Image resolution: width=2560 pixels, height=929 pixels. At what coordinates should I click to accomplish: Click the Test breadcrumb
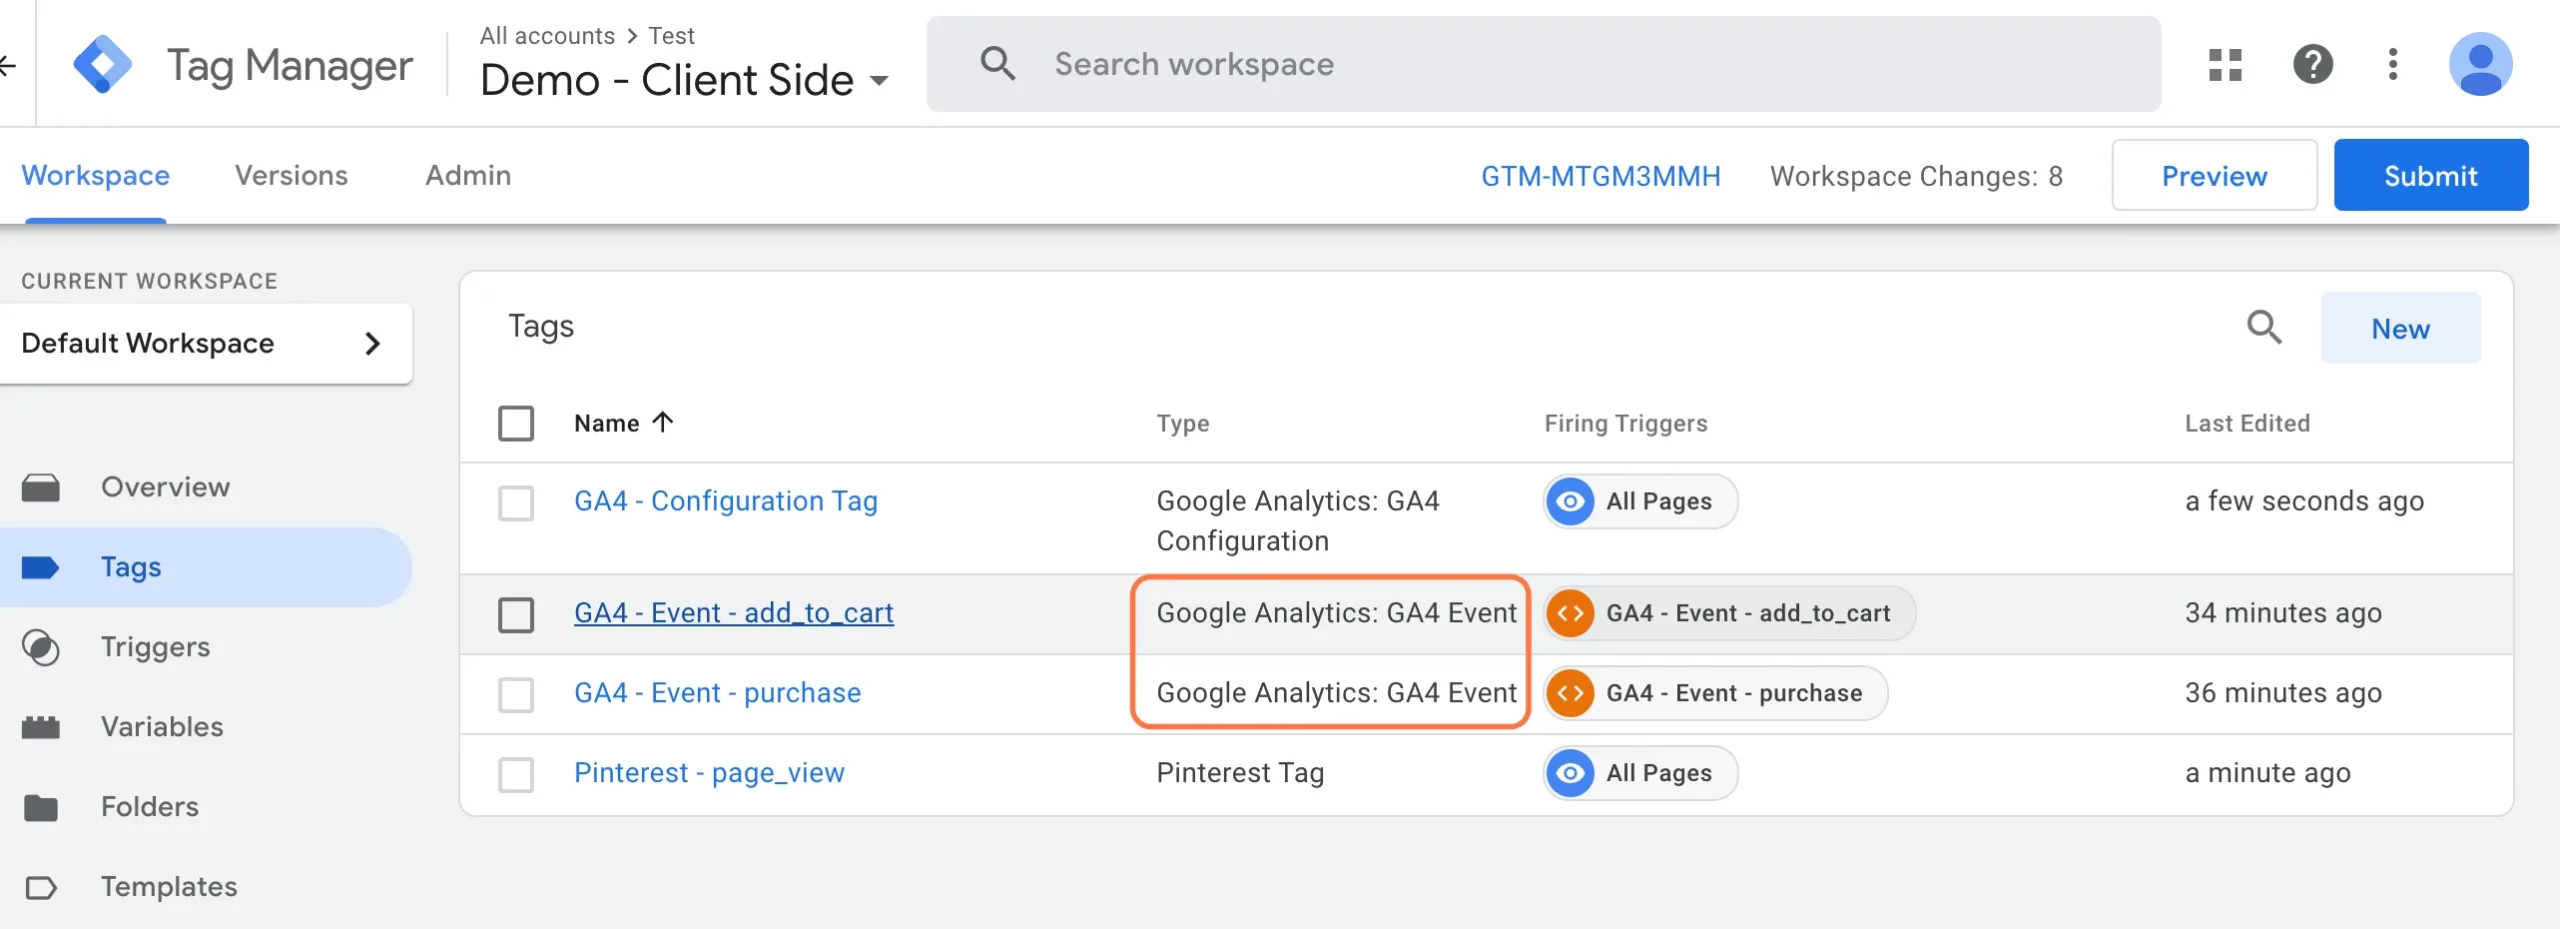point(671,36)
